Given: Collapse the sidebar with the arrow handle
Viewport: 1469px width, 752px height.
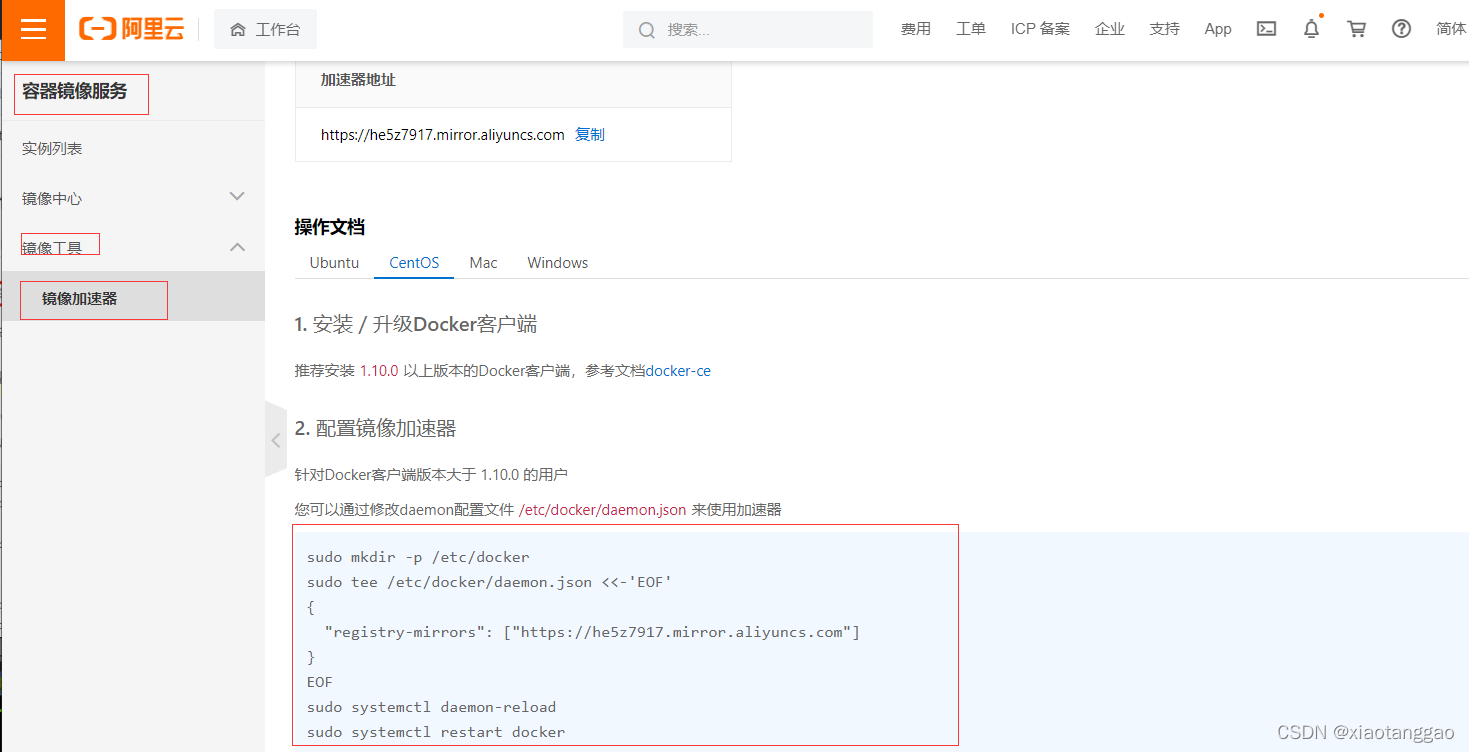Looking at the screenshot, I should pyautogui.click(x=276, y=440).
